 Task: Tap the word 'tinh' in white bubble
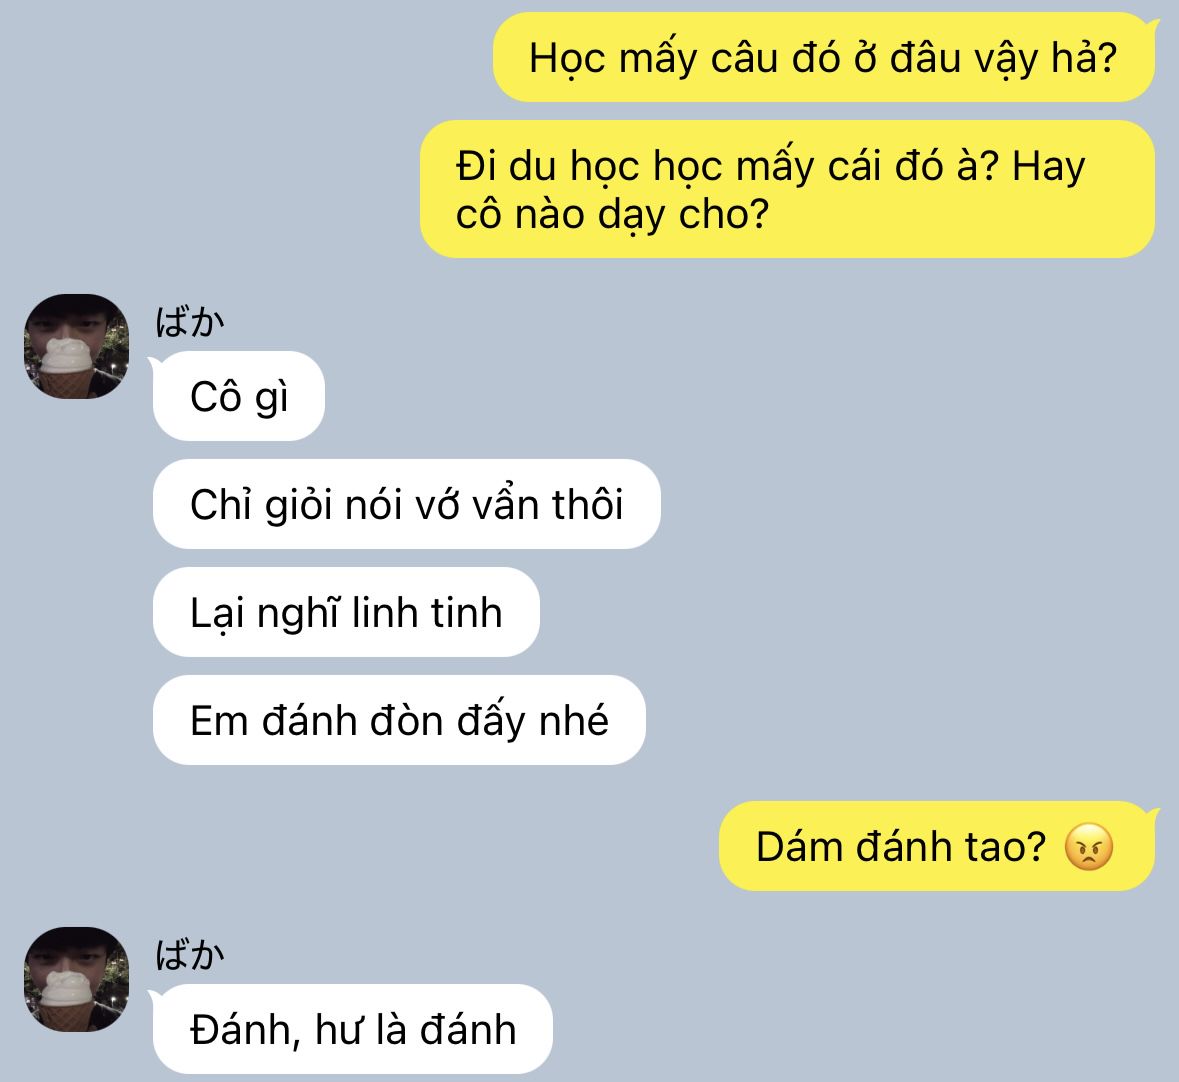pyautogui.click(x=465, y=612)
